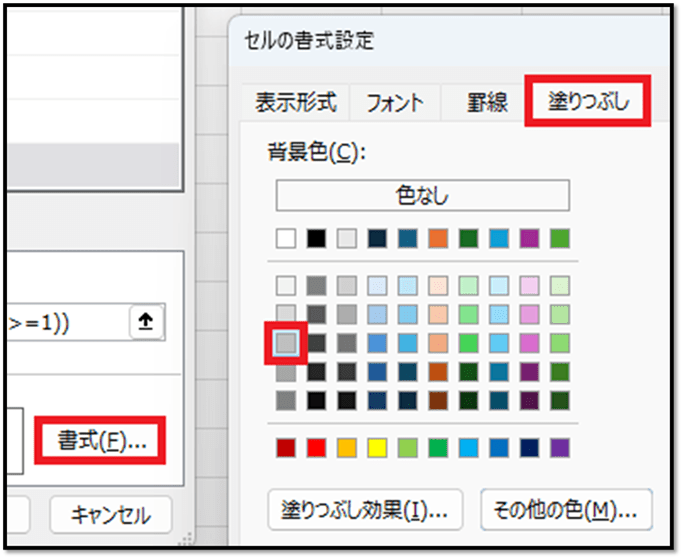Select the フォント tab
682x558 pixels.
click(x=394, y=102)
